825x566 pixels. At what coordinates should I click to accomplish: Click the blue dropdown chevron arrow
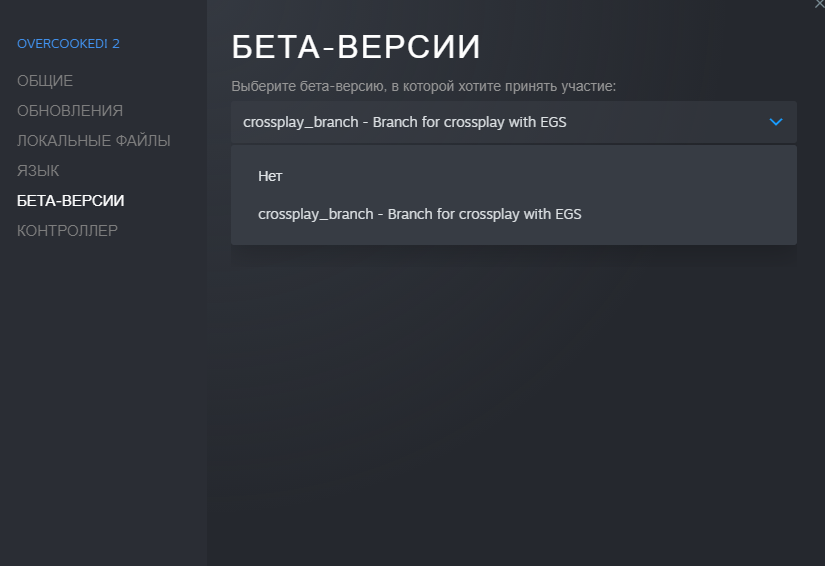click(776, 122)
